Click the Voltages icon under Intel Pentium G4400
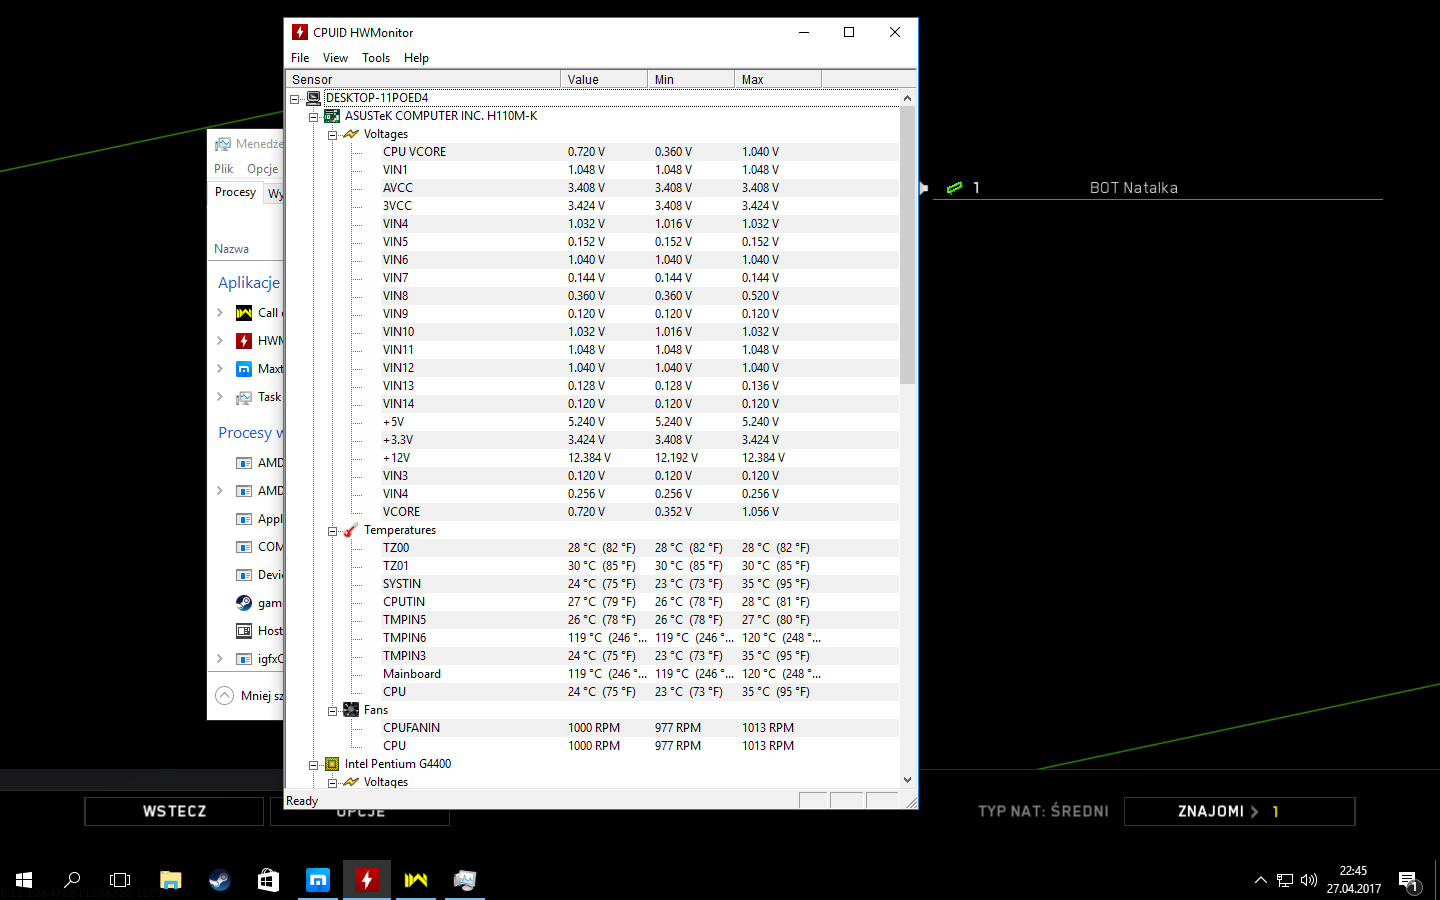The height and width of the screenshot is (900, 1440). [351, 782]
